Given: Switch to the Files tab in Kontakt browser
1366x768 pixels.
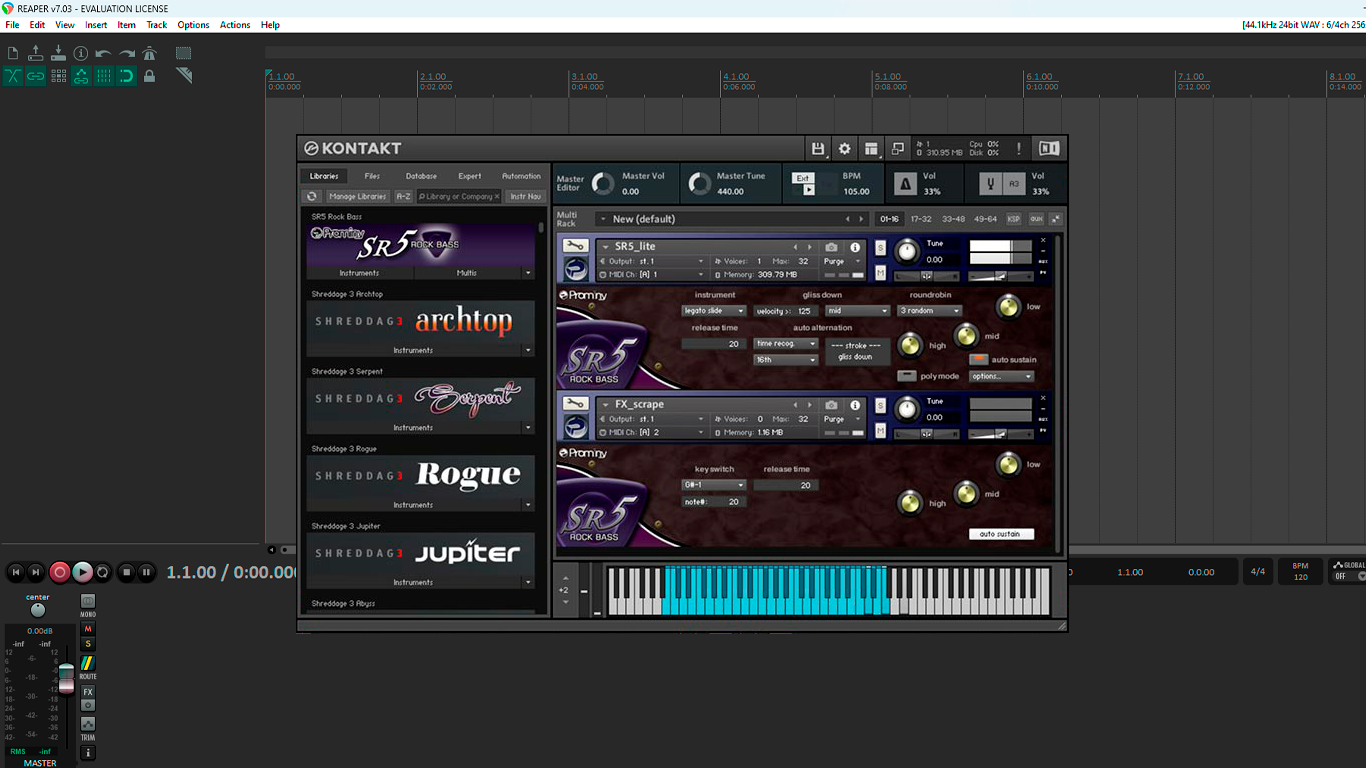Looking at the screenshot, I should (372, 176).
